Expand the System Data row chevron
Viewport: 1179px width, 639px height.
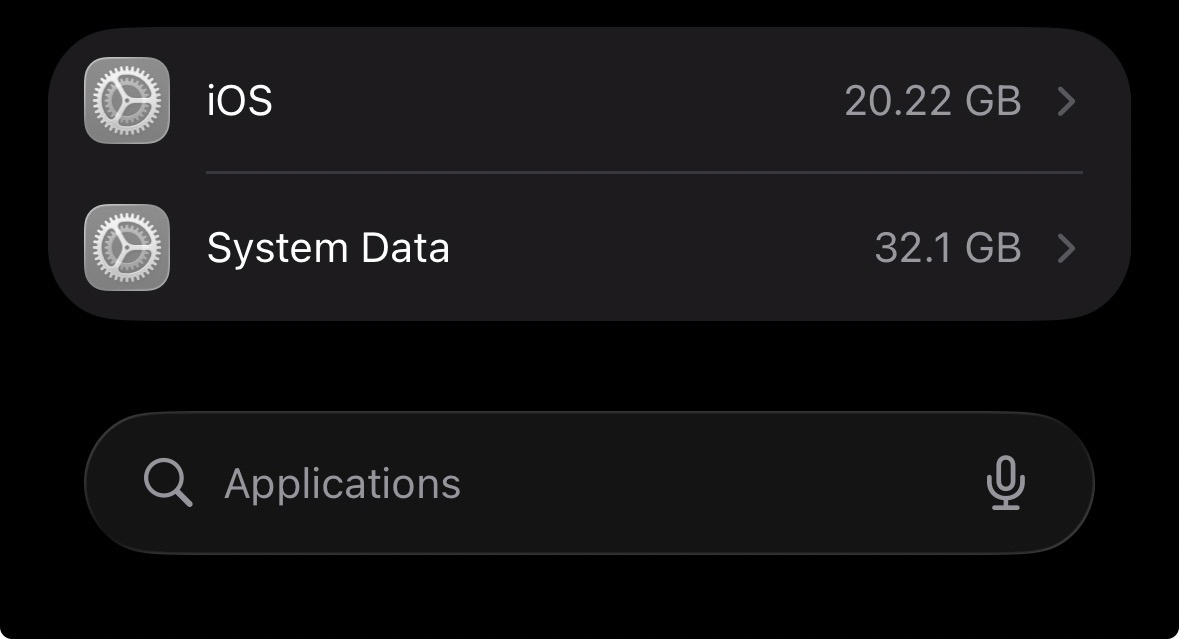tap(1066, 248)
